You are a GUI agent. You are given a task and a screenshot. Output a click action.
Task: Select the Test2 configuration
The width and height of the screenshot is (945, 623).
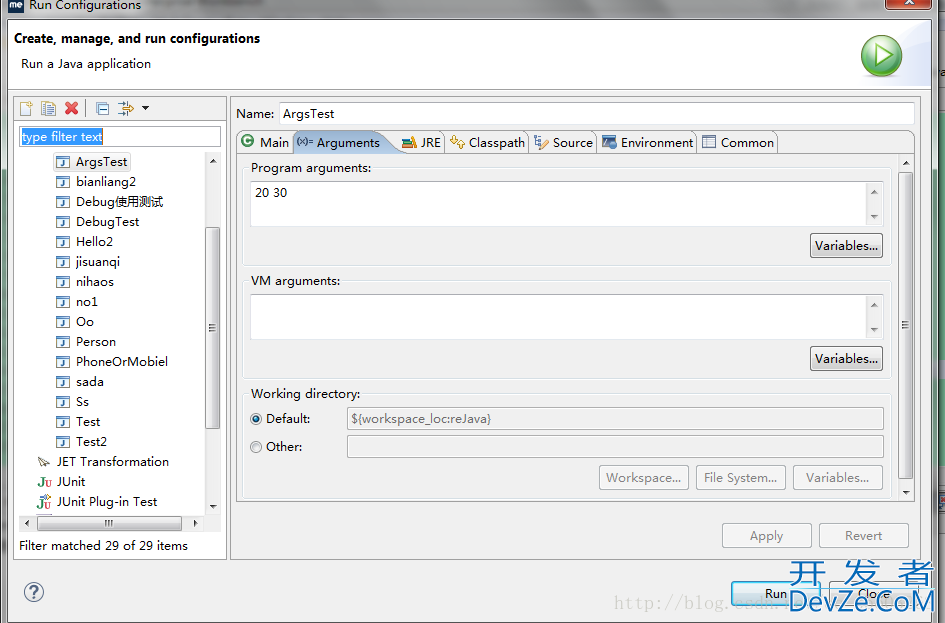(92, 442)
